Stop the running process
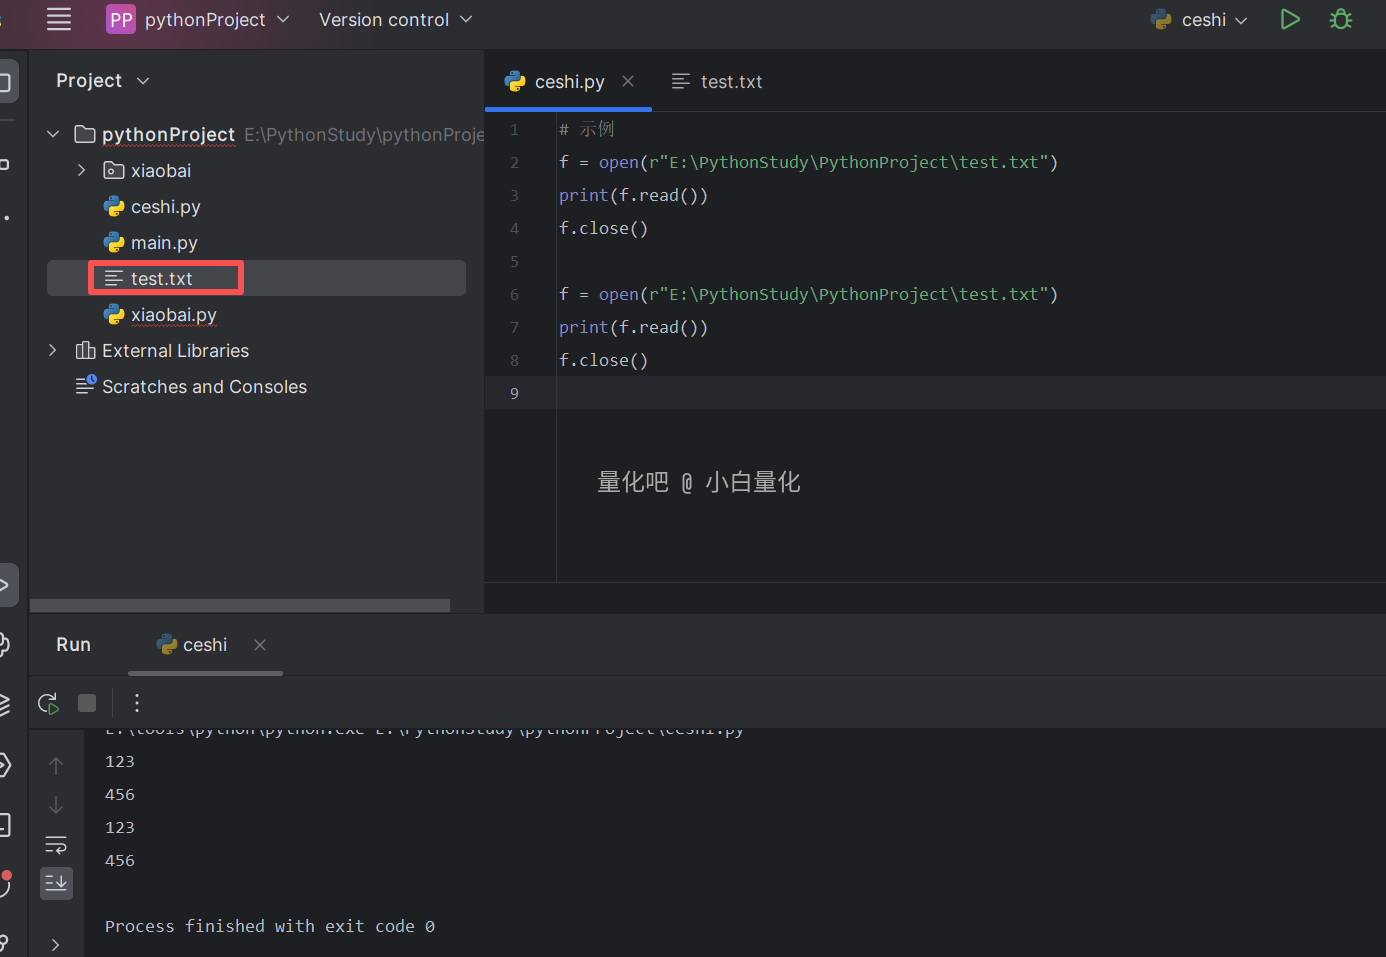Image resolution: width=1386 pixels, height=957 pixels. coord(87,703)
